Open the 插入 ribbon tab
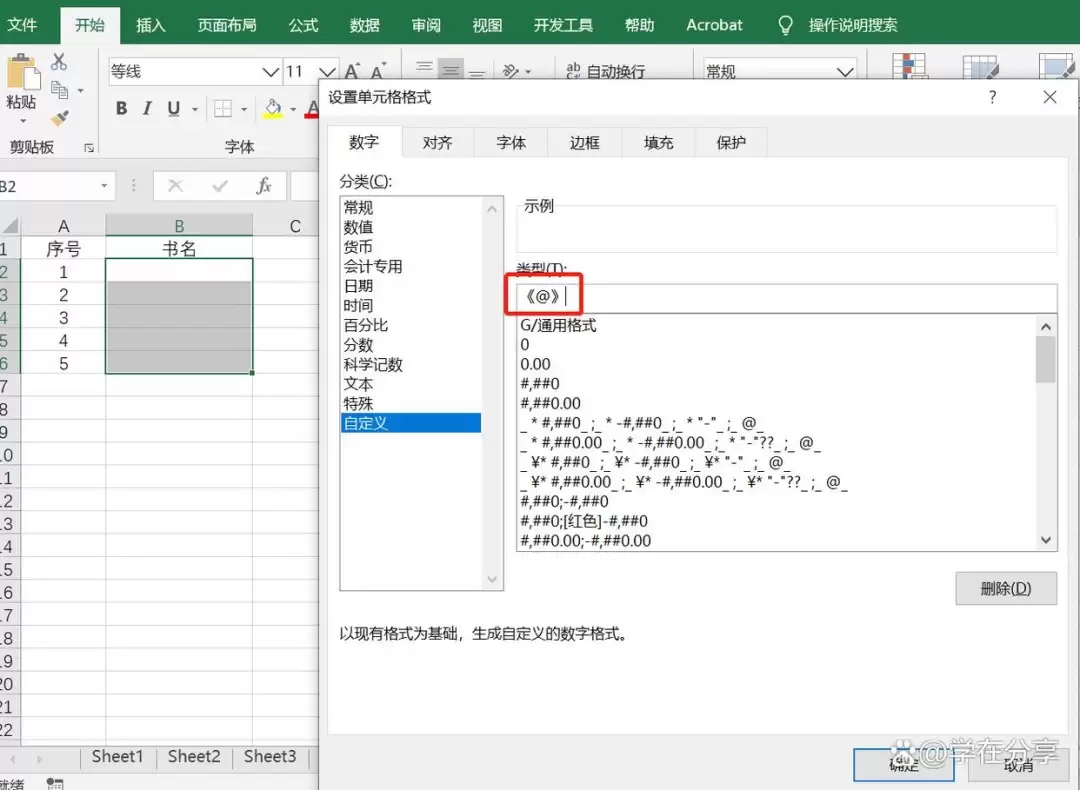Screen dimensions: 1080x790 pos(151,25)
